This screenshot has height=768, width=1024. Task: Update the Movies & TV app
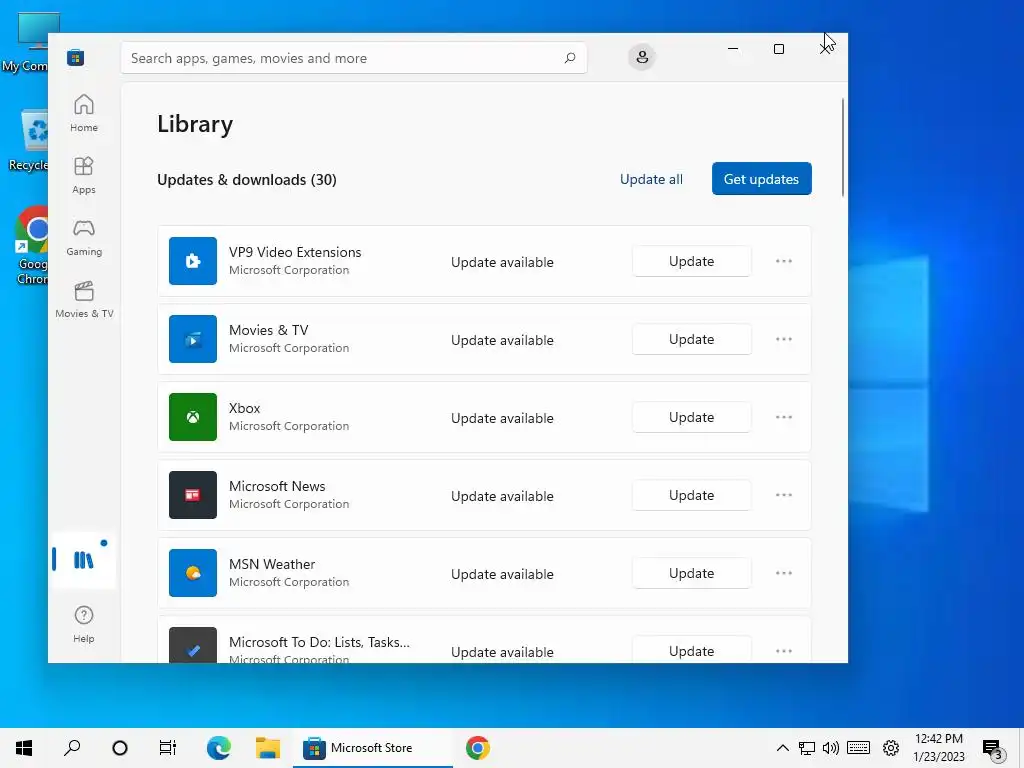click(x=692, y=339)
